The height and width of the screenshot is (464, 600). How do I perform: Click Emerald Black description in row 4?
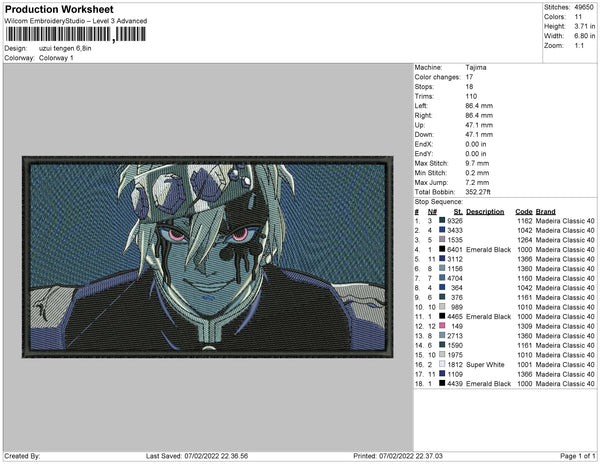(488, 249)
